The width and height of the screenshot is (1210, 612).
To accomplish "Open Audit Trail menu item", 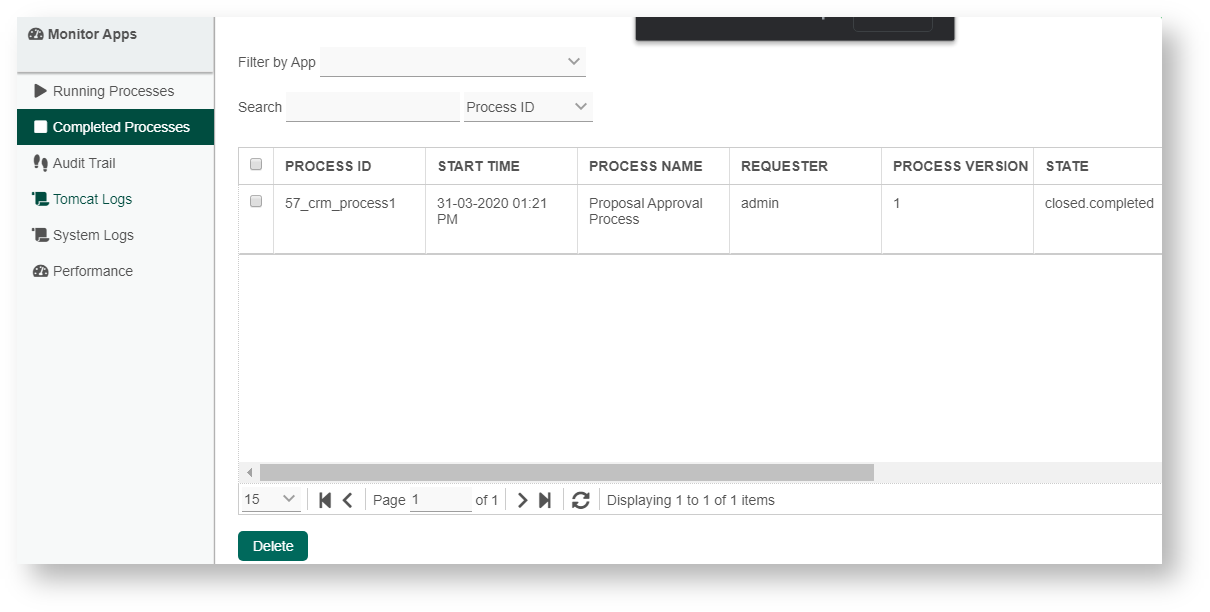I will click(x=115, y=163).
